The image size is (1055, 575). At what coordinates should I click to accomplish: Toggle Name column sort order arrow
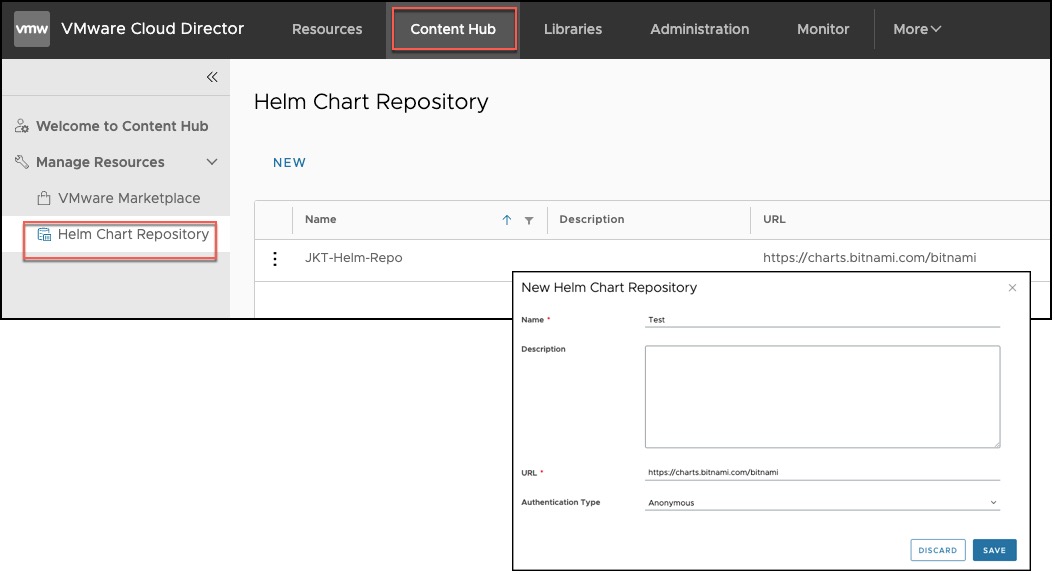(507, 220)
